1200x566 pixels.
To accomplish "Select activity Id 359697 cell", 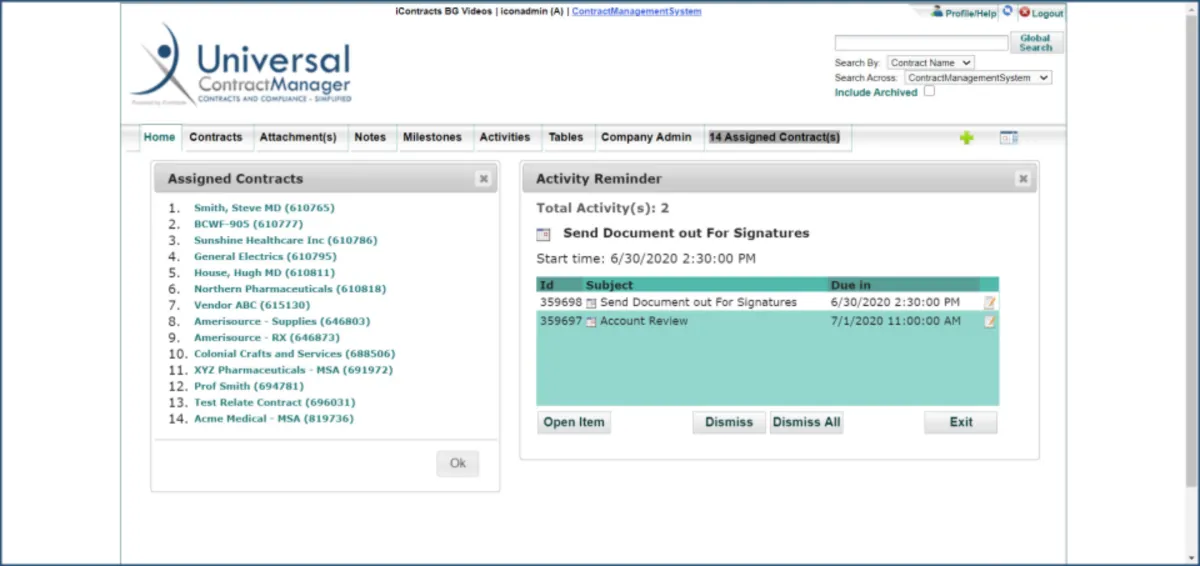I will point(561,321).
